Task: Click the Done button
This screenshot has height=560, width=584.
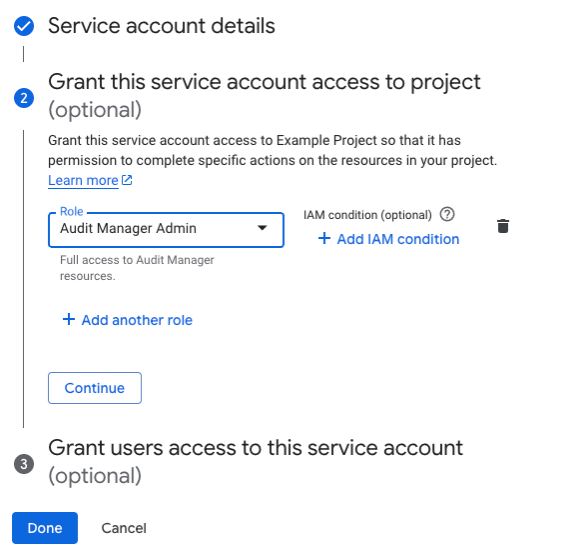Action: click(x=45, y=528)
